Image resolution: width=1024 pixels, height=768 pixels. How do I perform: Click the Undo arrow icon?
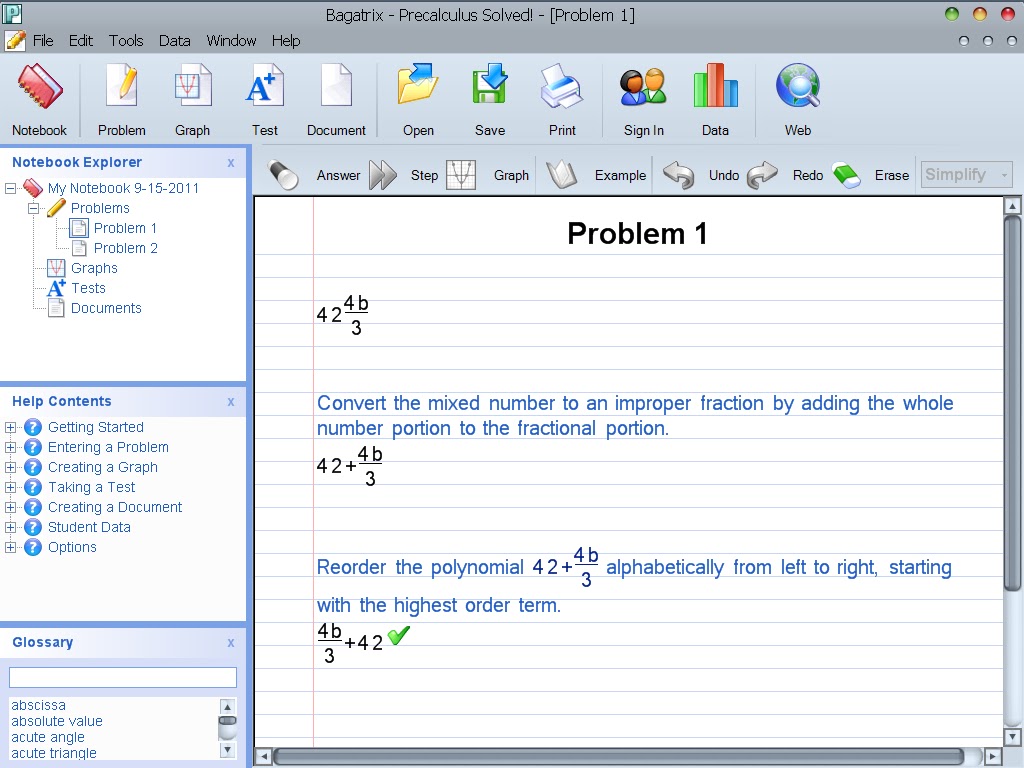point(679,175)
